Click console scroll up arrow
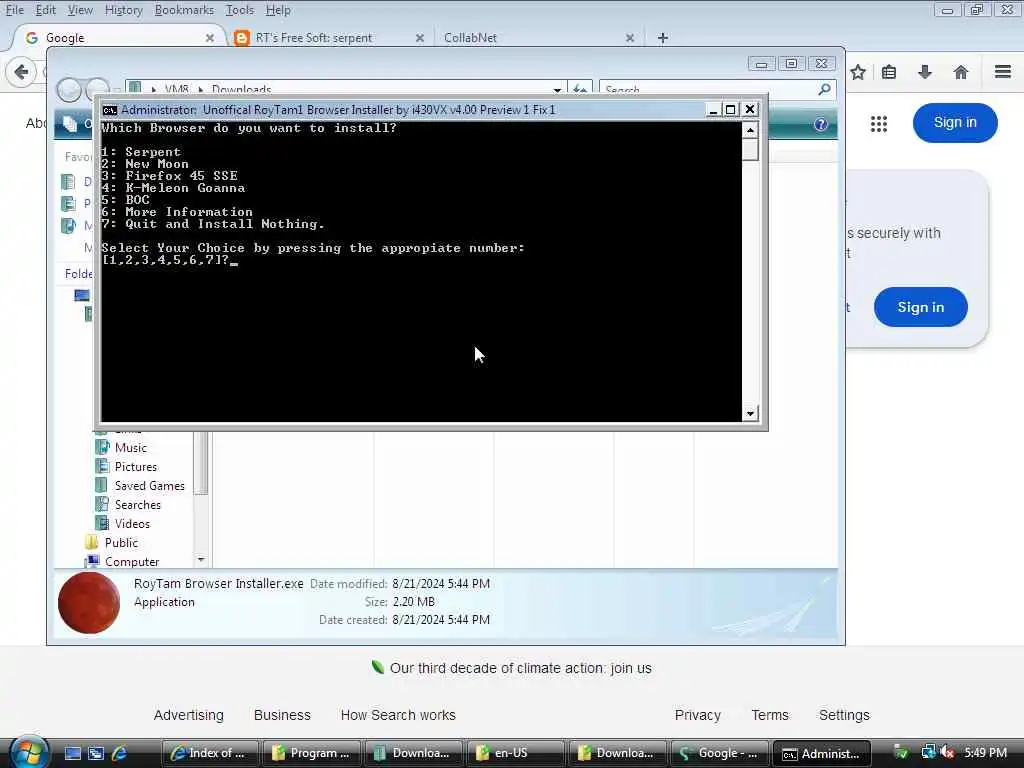 coord(750,130)
